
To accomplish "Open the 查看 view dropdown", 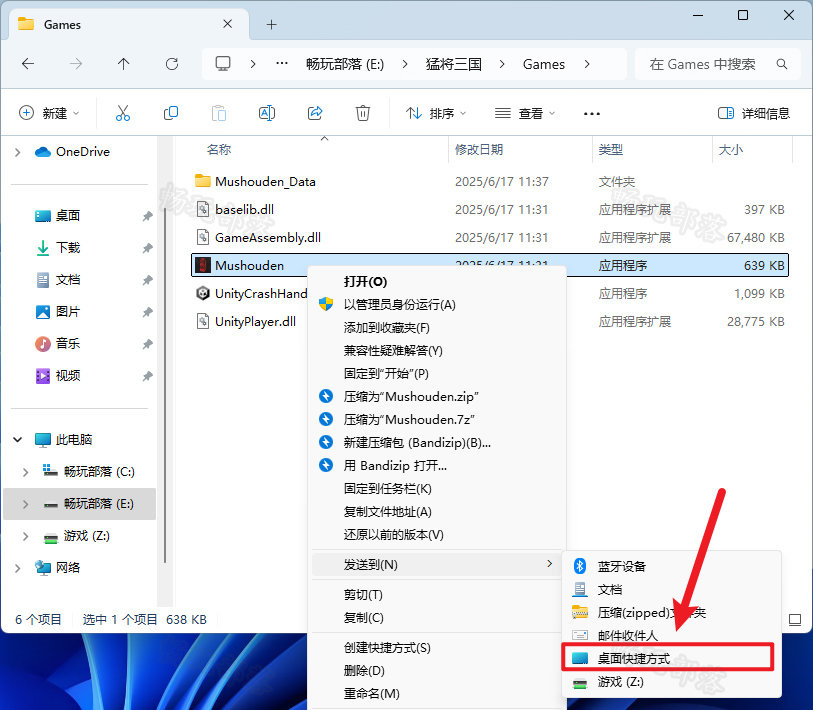I will click(x=525, y=113).
